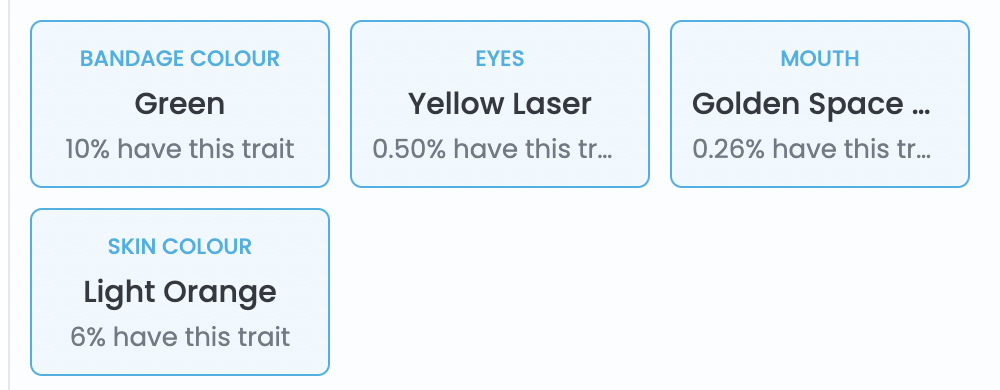Screen dimensions: 1000x390
Task: Select the Light Orange trait value
Action: point(180,292)
